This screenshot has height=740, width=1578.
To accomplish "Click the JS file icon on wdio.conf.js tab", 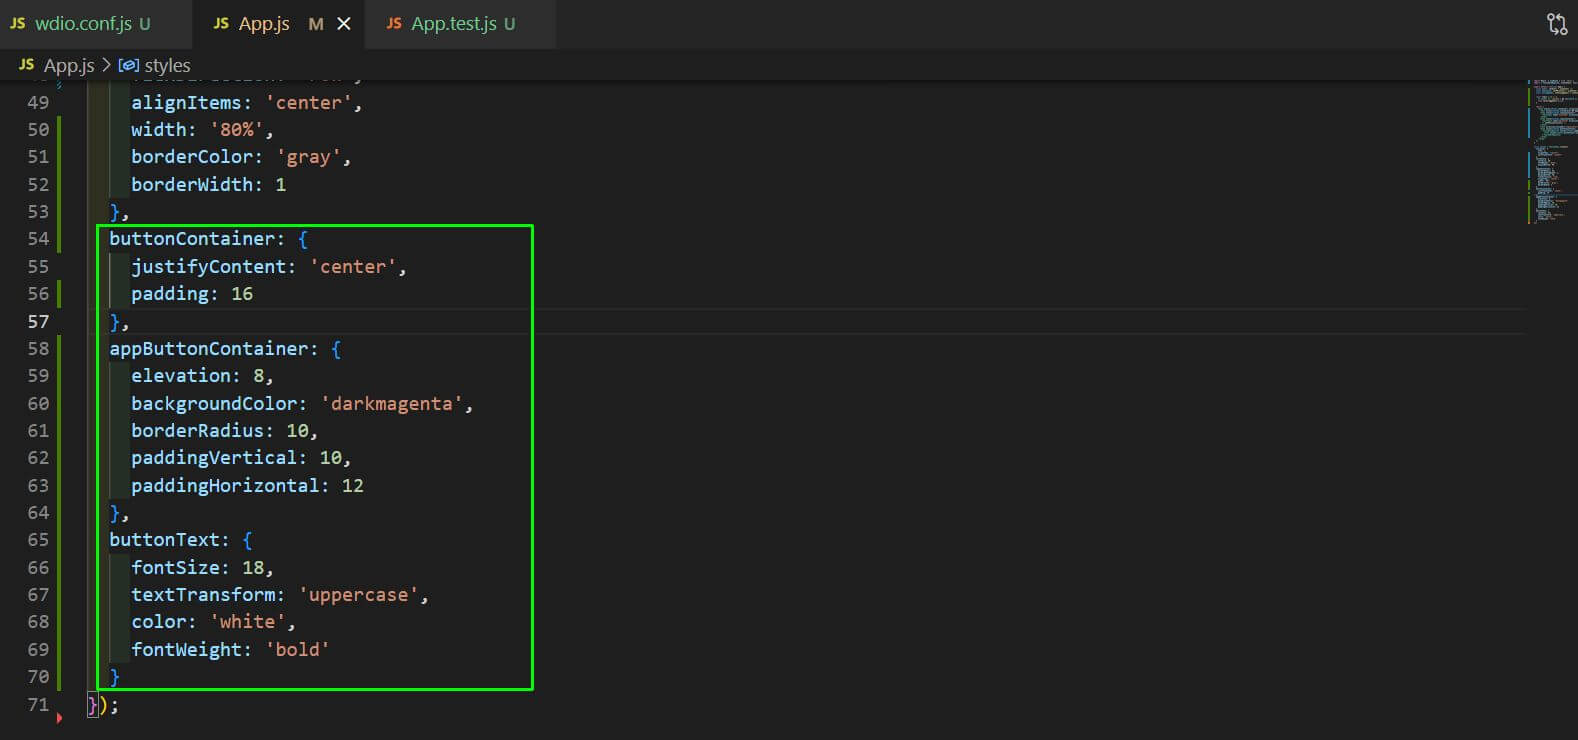I will click(x=18, y=23).
